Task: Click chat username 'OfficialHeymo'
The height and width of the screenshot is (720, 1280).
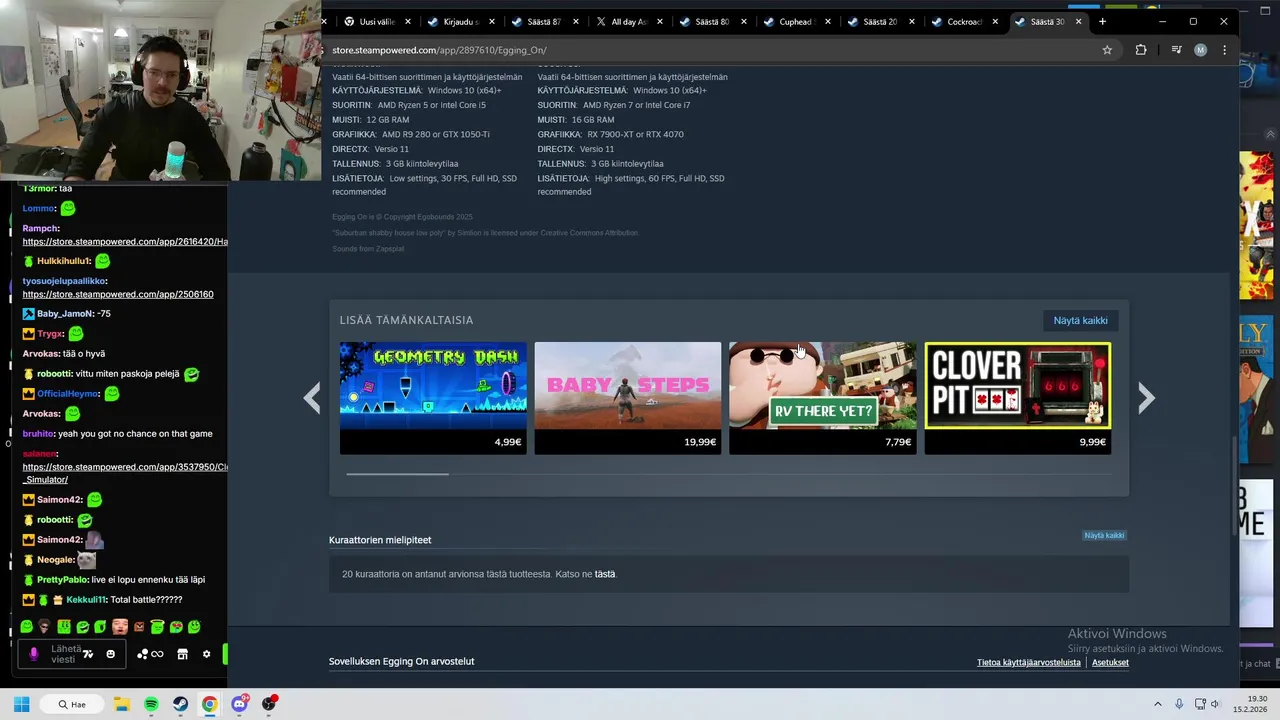Action: [68, 394]
